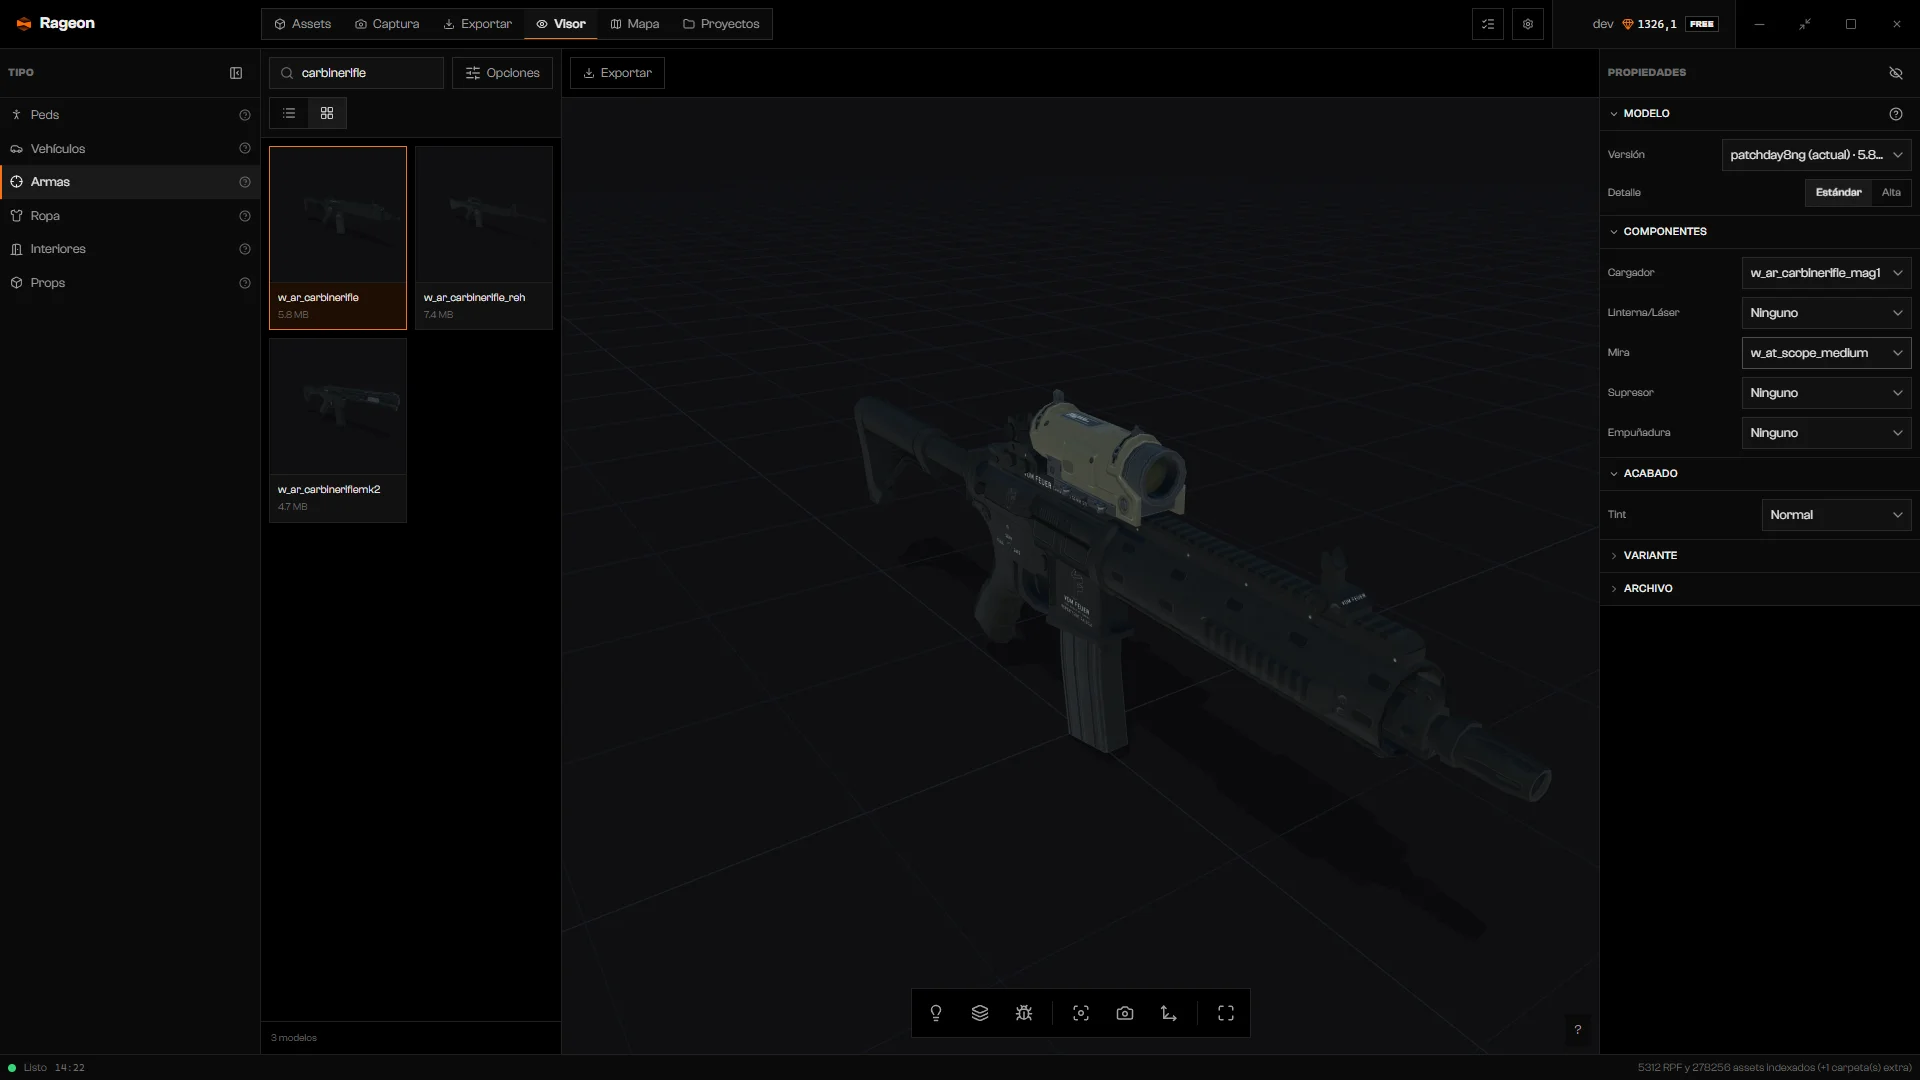Hide the Propiedades panel eye icon

tap(1896, 73)
